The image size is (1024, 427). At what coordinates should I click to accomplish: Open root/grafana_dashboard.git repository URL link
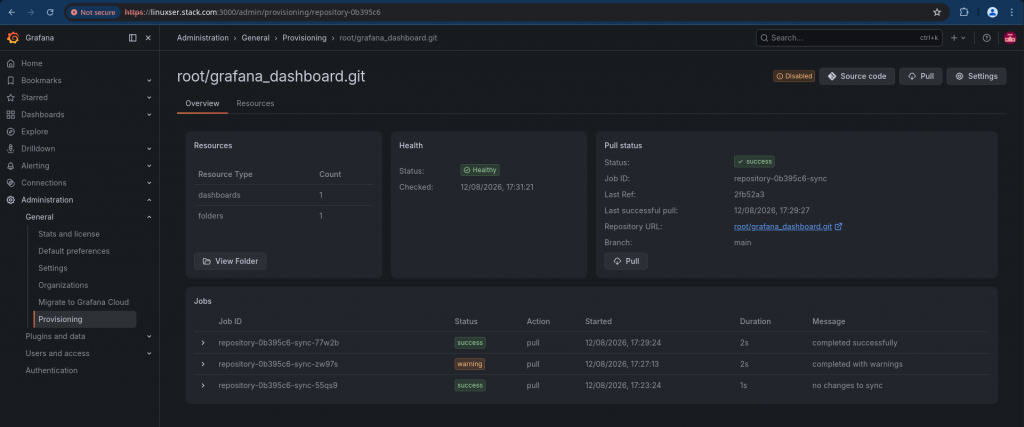(x=788, y=227)
